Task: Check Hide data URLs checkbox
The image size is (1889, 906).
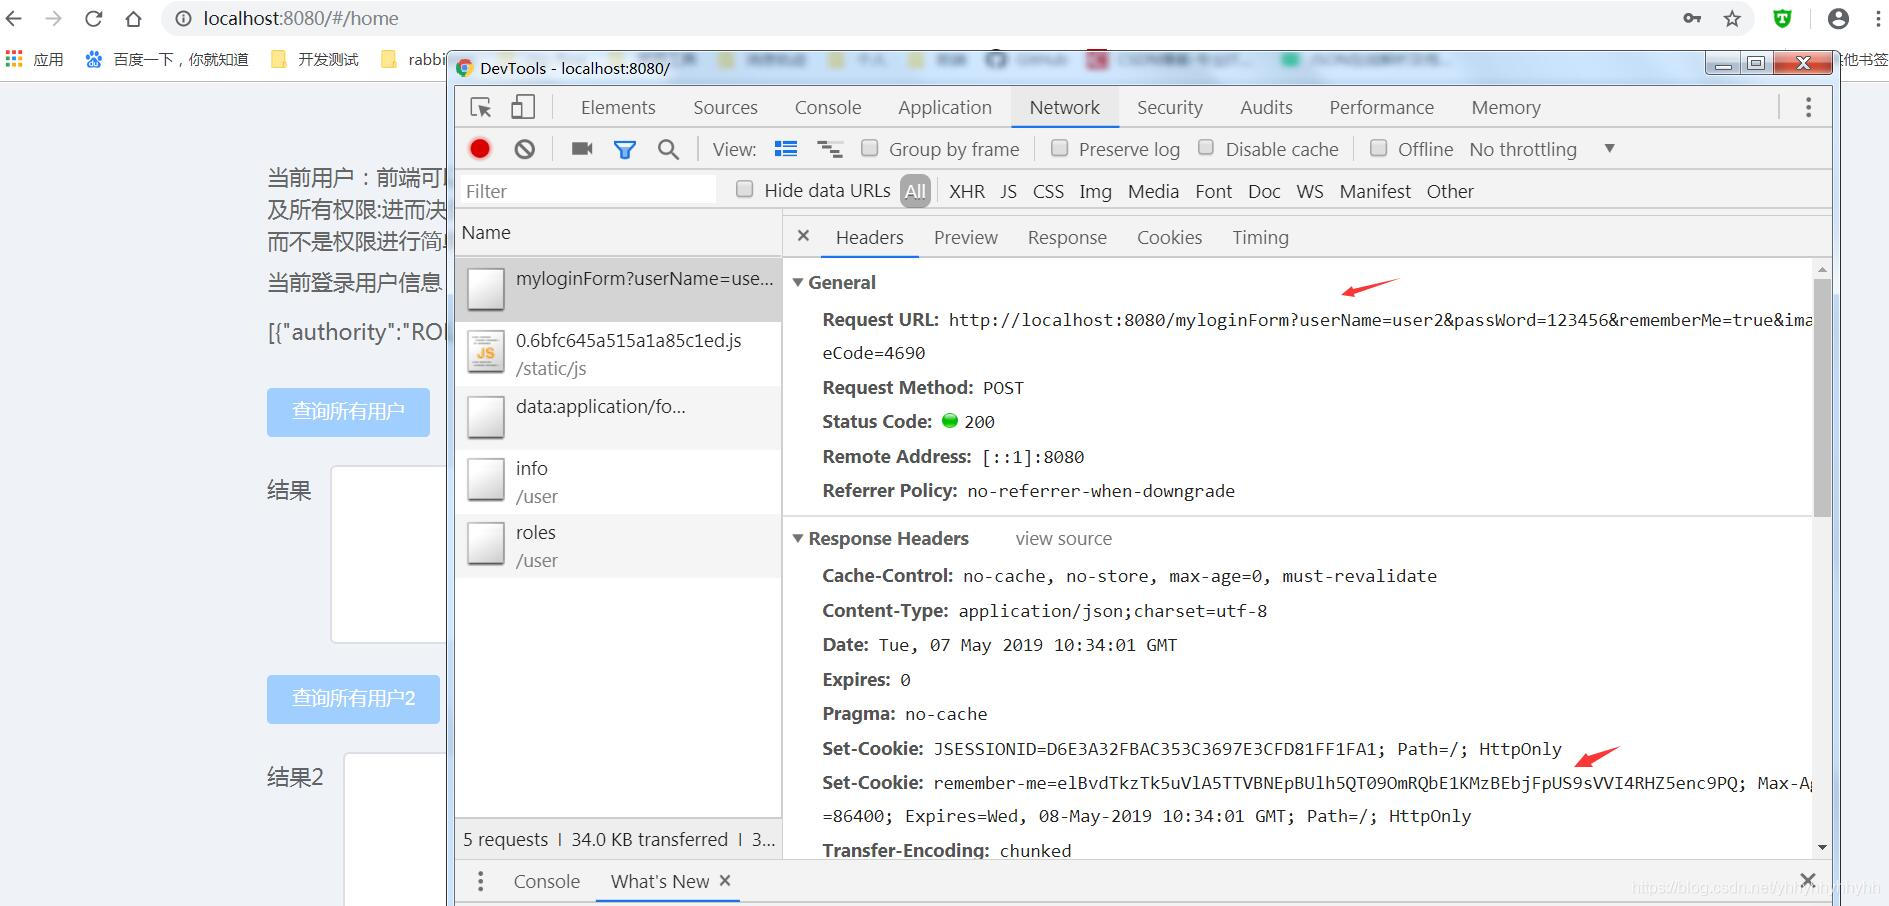Action: pyautogui.click(x=745, y=189)
